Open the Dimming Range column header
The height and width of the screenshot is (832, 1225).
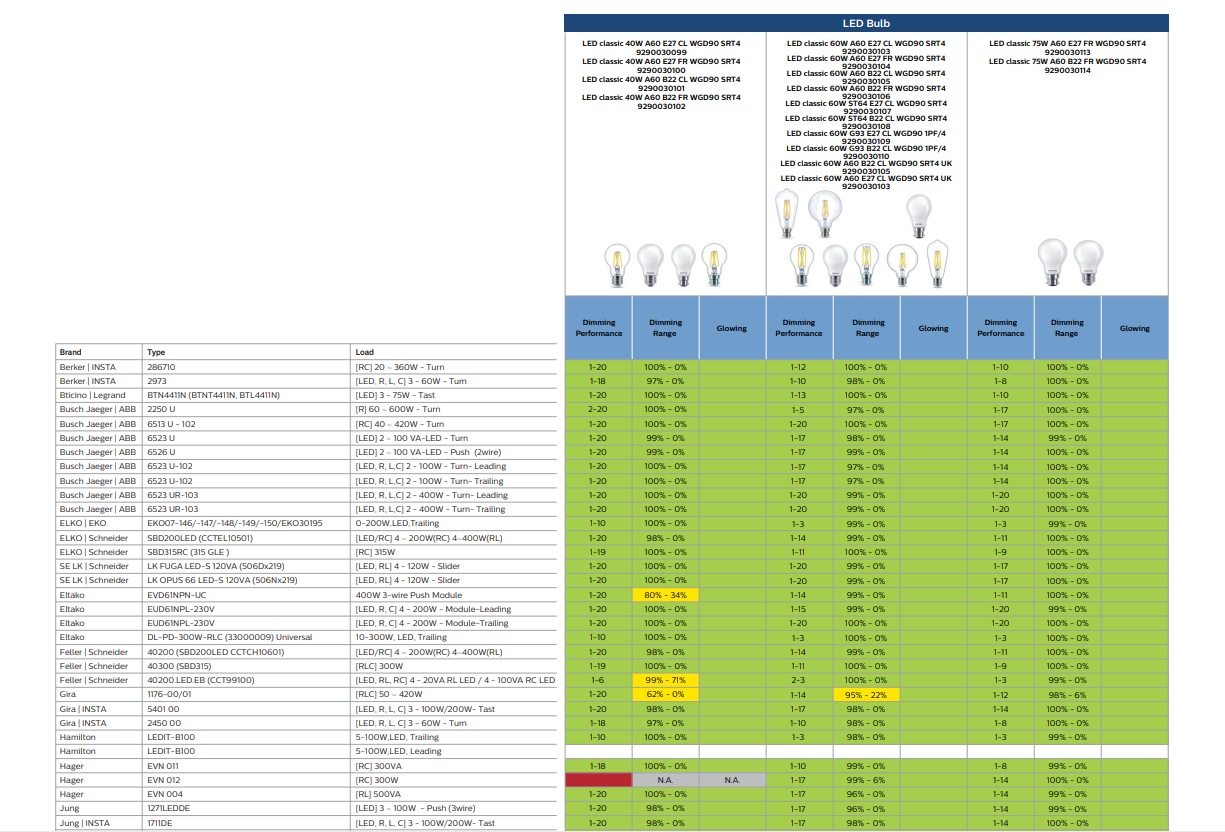[666, 327]
